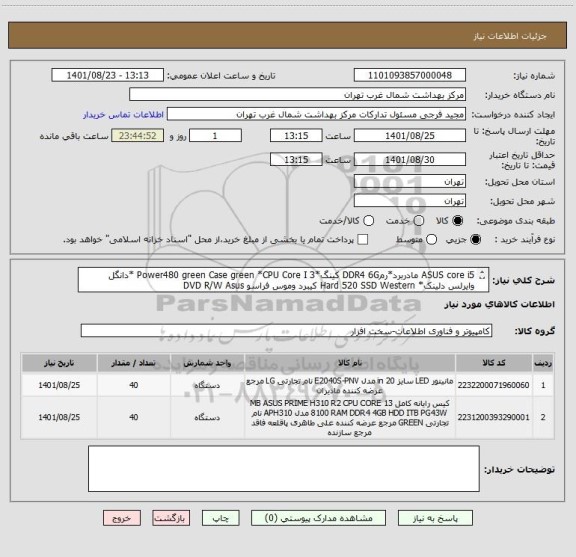Select the کالا radio button
The image size is (576, 557).
(x=458, y=221)
